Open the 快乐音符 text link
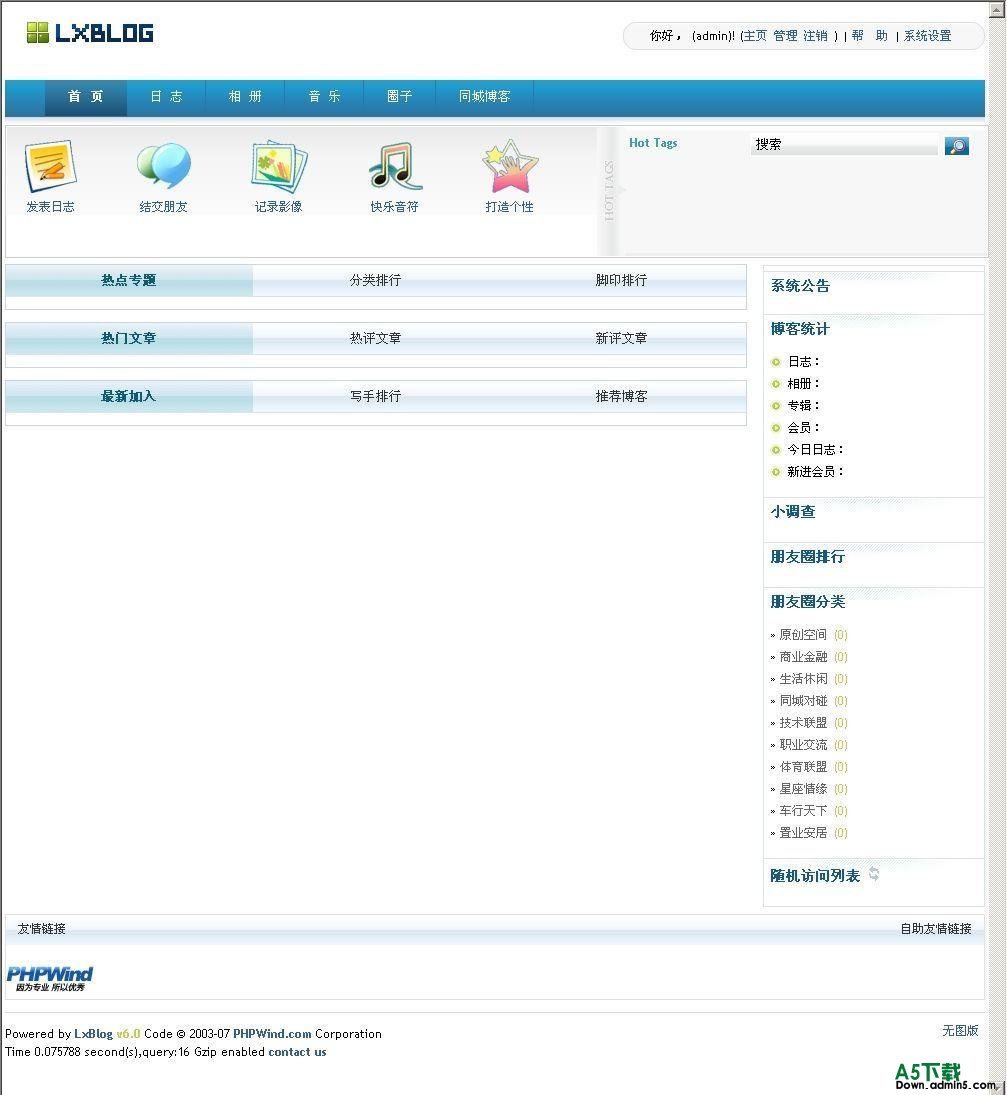1007x1095 pixels. tap(395, 207)
